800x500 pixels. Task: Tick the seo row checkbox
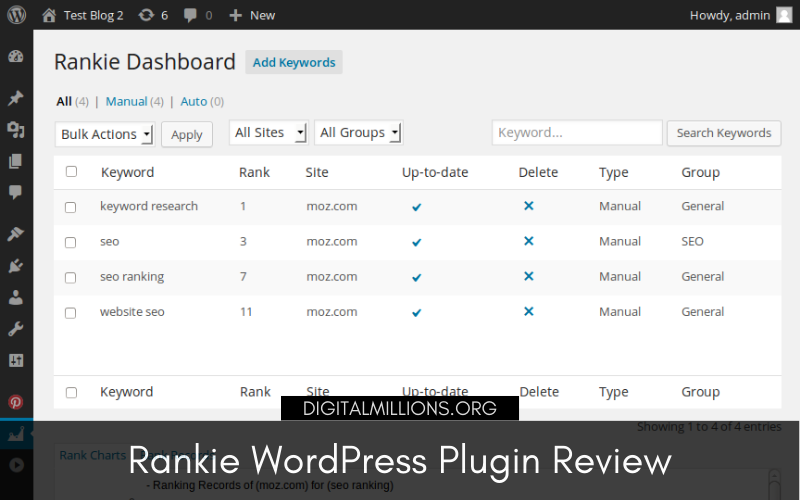coord(70,242)
